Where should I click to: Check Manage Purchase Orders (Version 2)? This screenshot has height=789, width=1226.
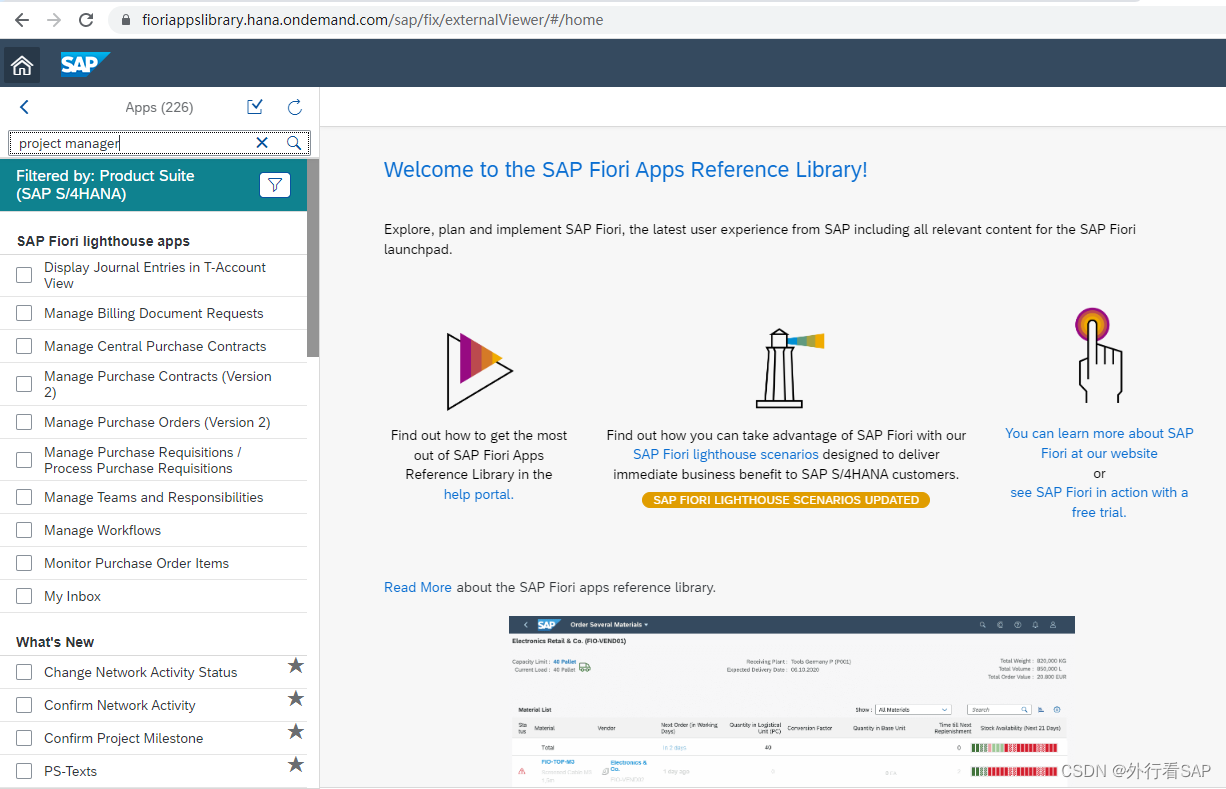(24, 422)
